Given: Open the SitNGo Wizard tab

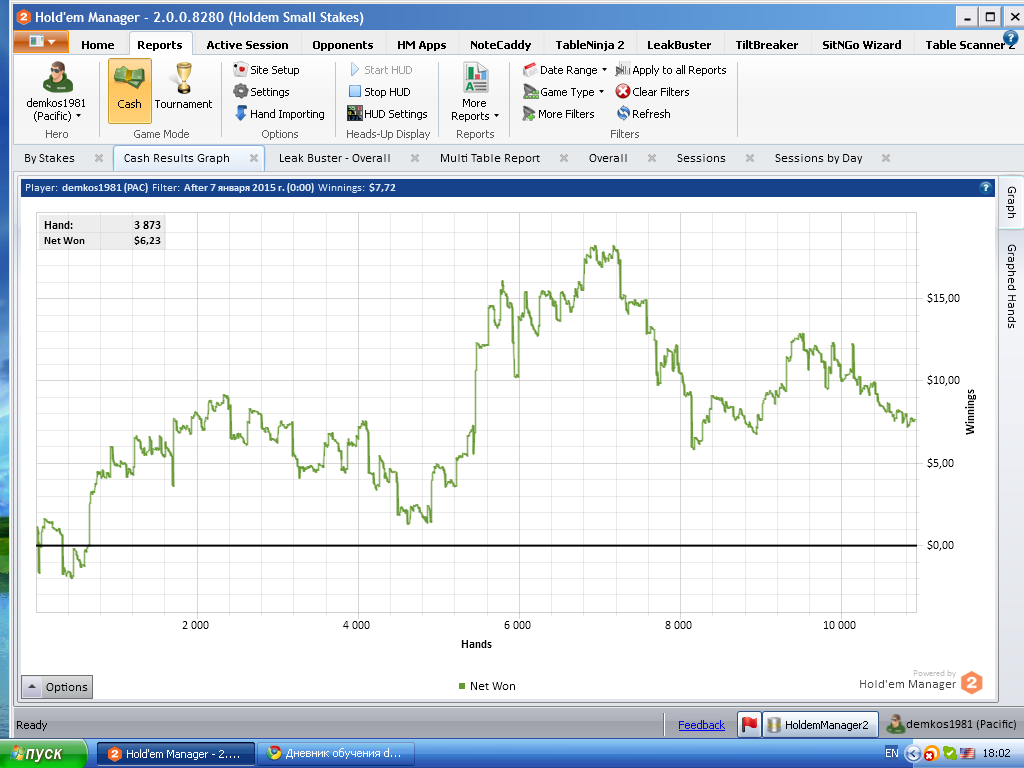Looking at the screenshot, I should point(862,44).
